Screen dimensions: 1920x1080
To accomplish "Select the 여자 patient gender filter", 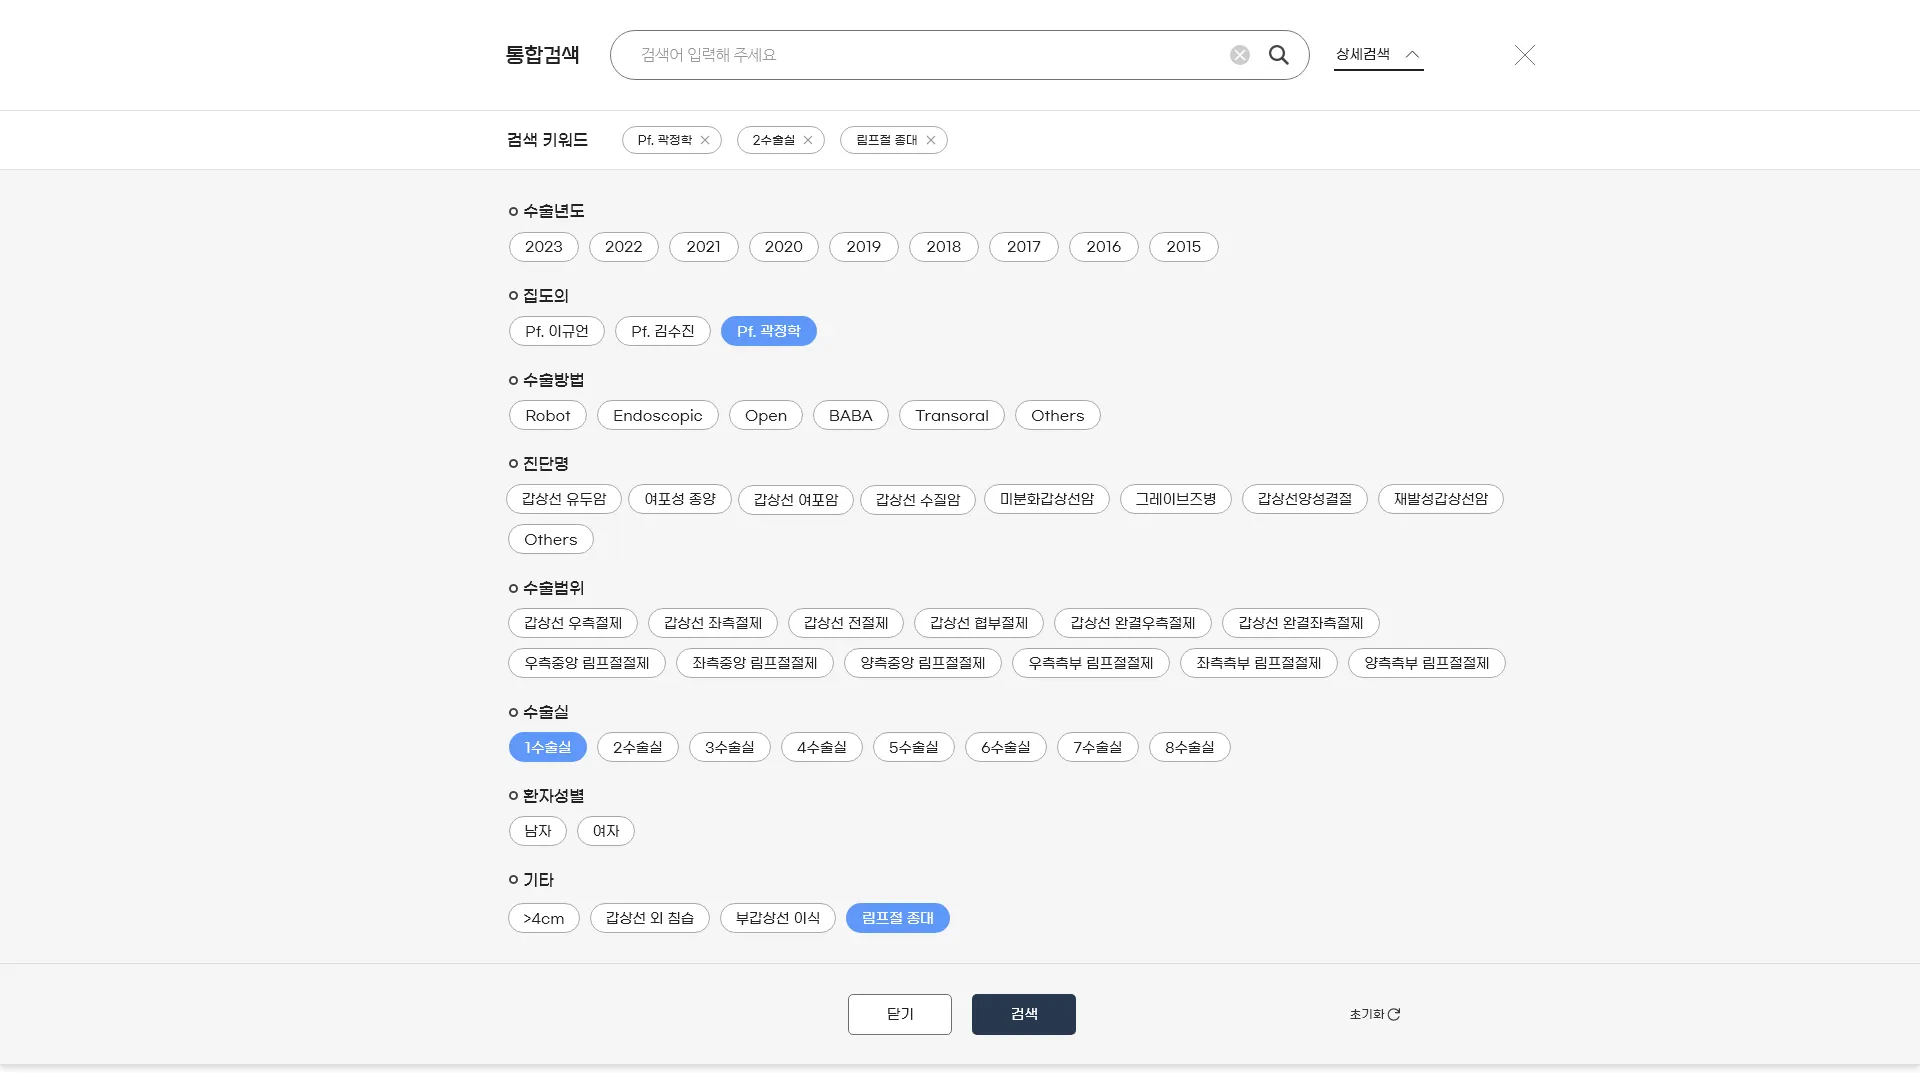I will click(x=605, y=831).
